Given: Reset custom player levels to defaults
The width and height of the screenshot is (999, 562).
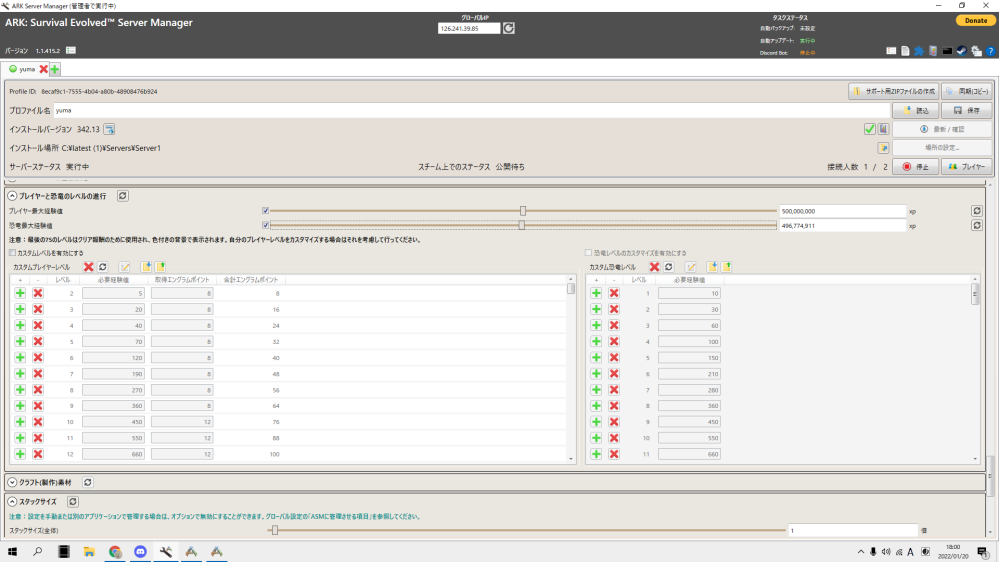Looking at the screenshot, I should [x=103, y=267].
